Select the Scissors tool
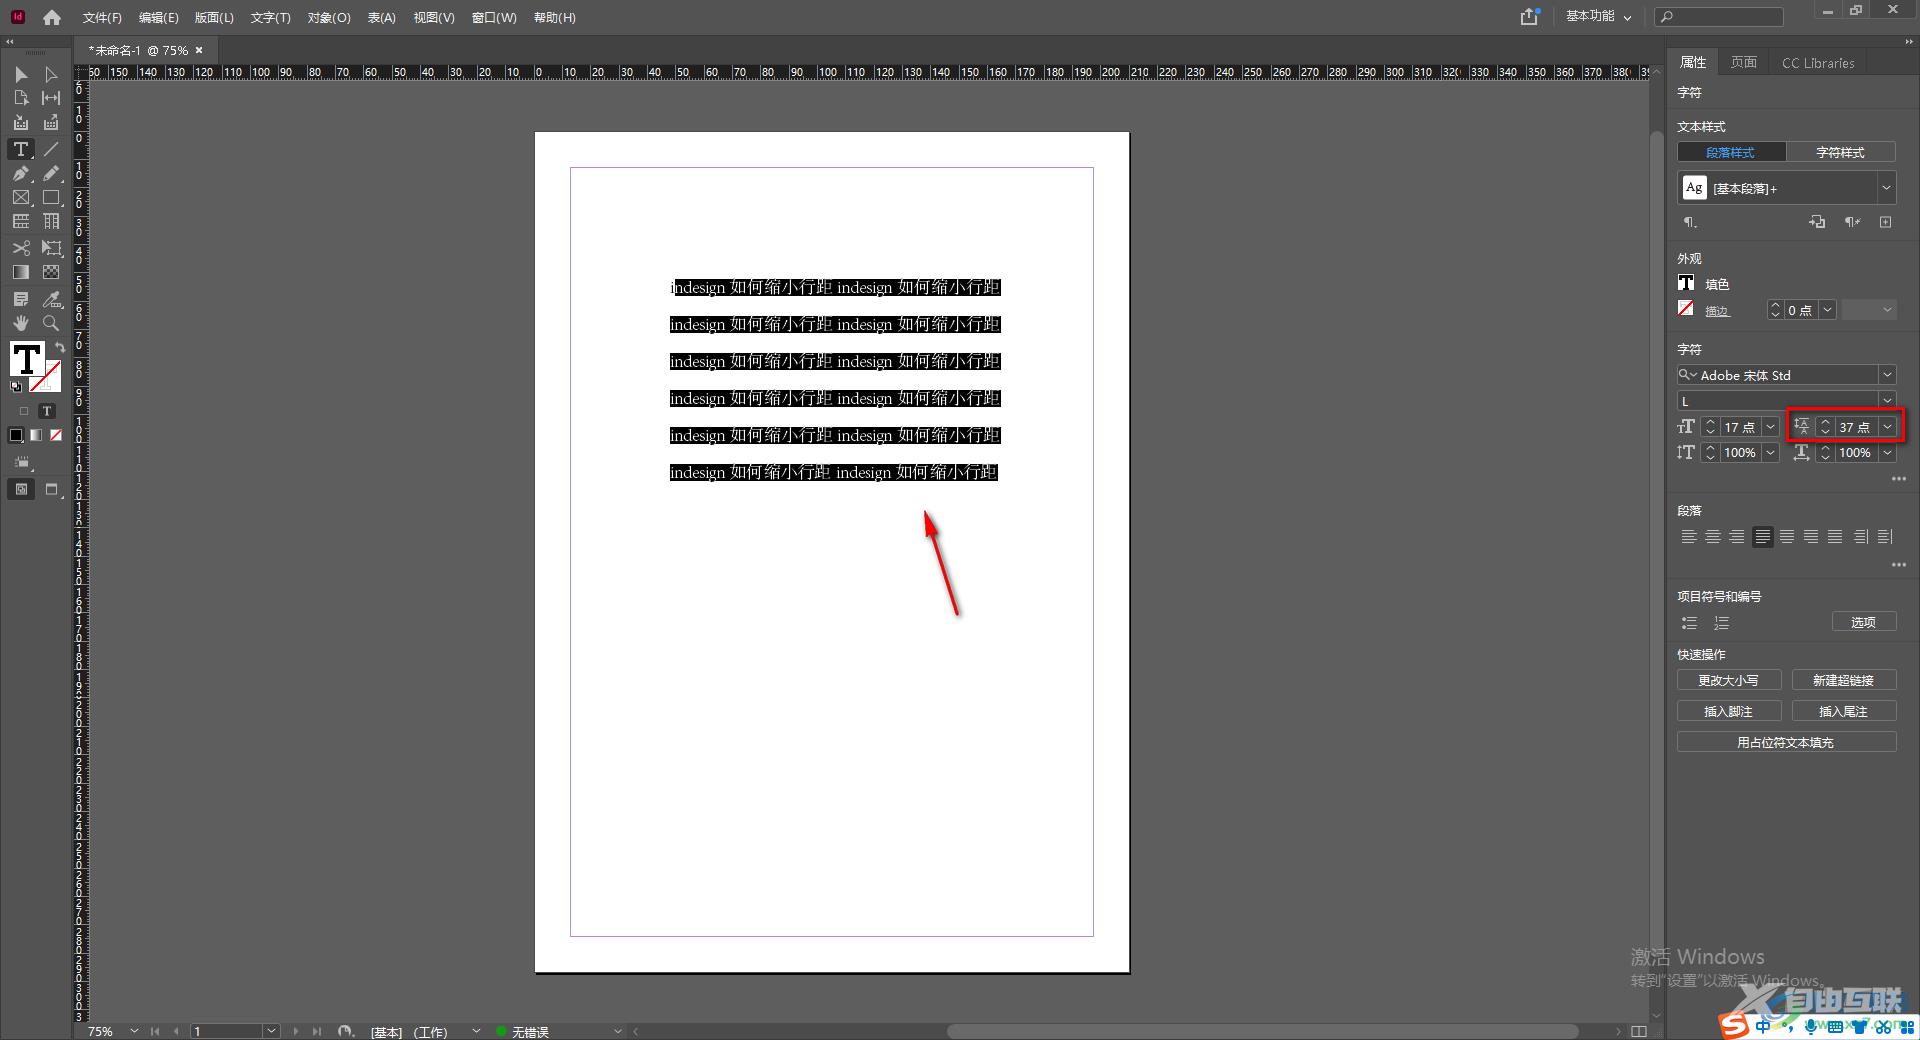 coord(21,247)
